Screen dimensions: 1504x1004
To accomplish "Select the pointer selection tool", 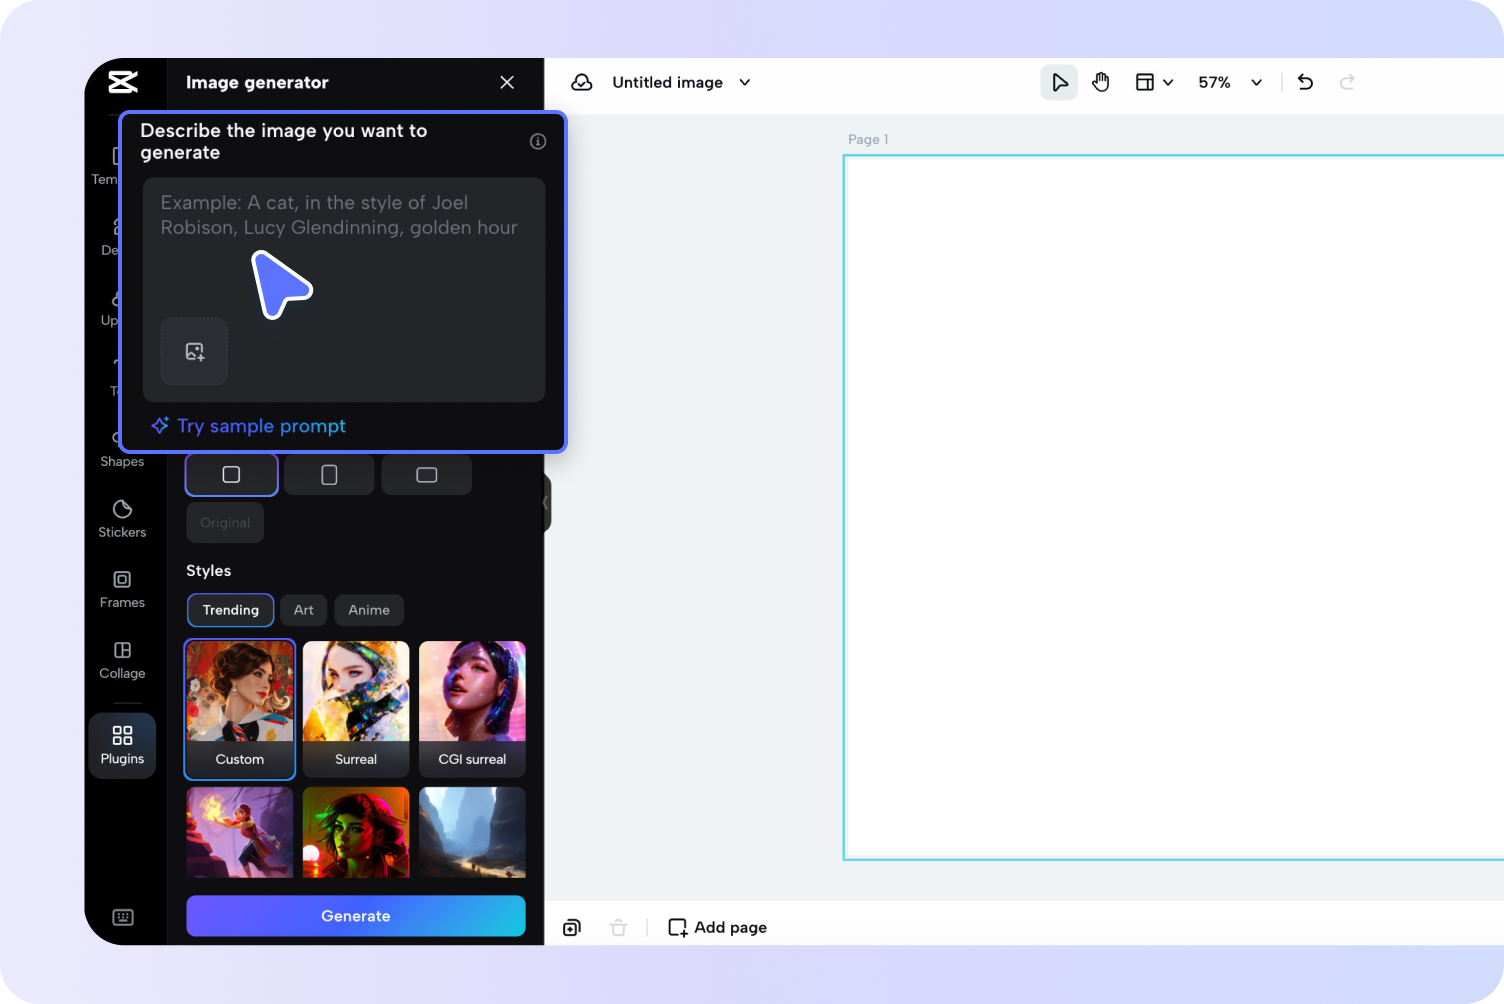I will (x=1059, y=82).
